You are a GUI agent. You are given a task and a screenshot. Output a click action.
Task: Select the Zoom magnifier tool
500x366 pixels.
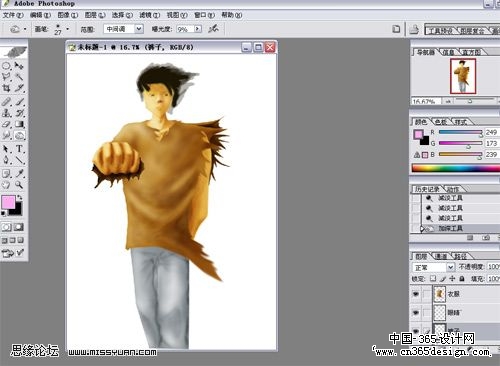pos(19,184)
